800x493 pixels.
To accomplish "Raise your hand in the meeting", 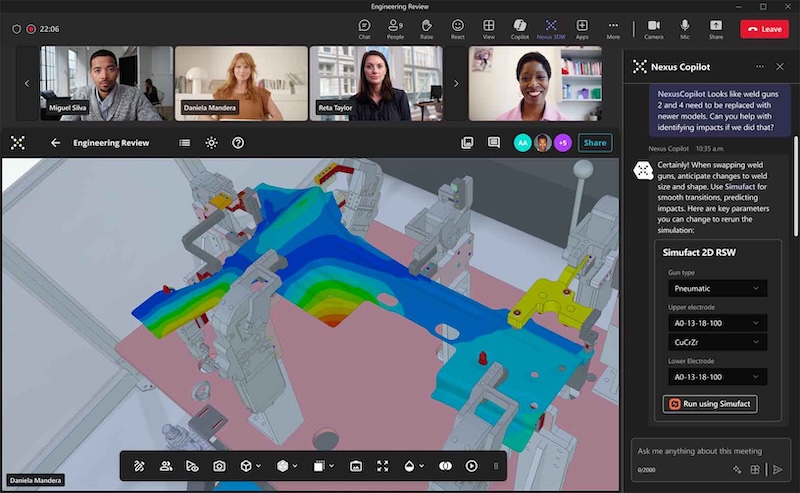I will pos(426,28).
